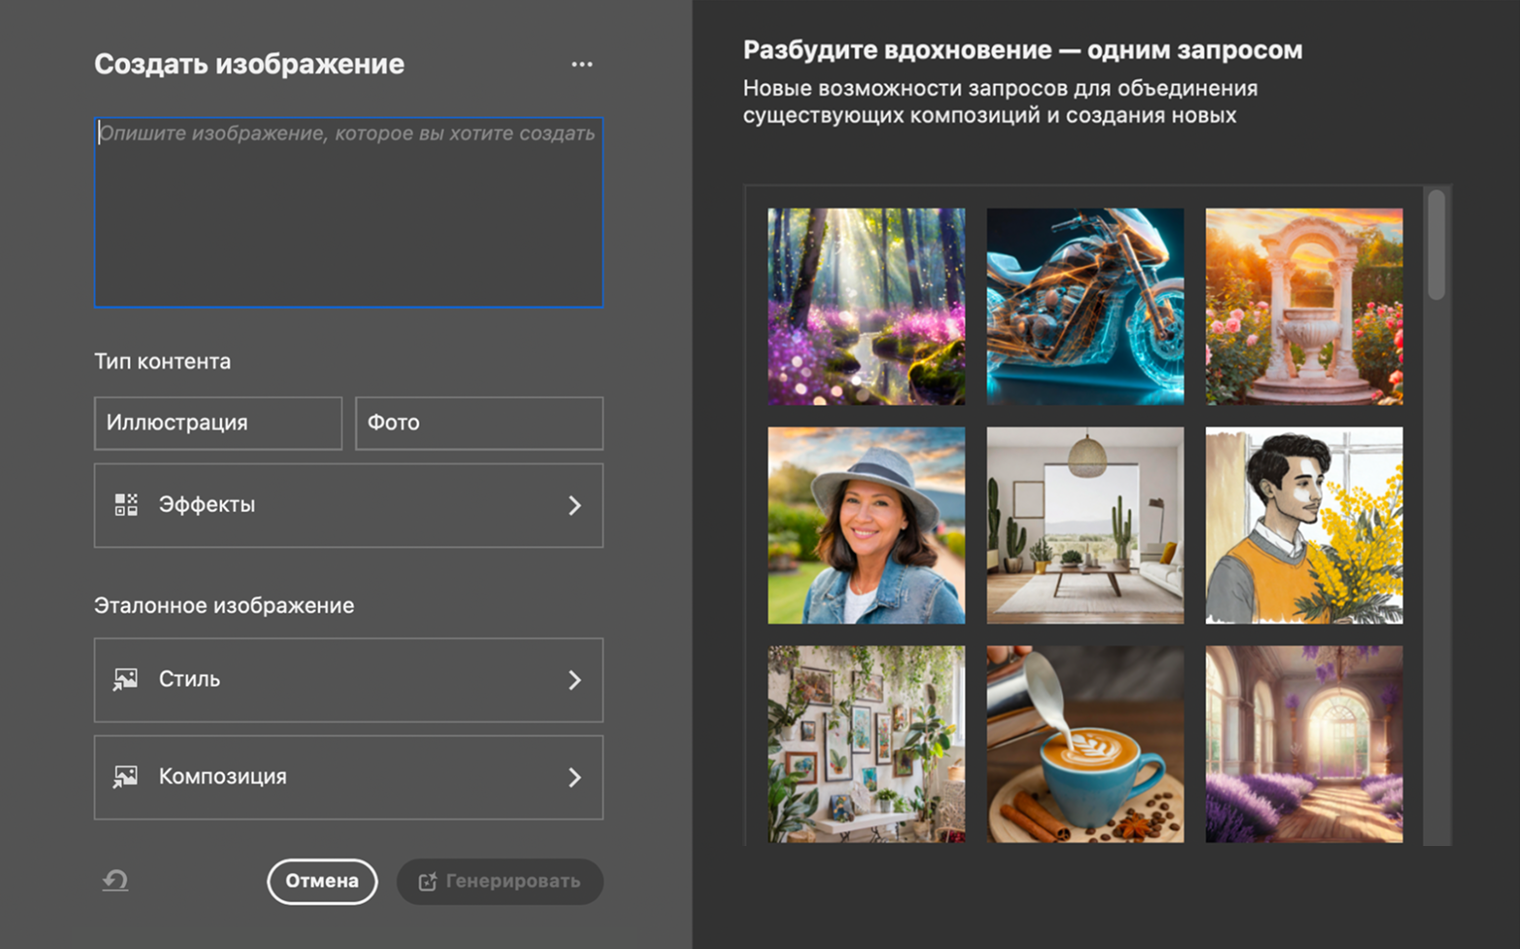Click the Разбудите вдохновение heading
The image size is (1520, 949).
(1022, 50)
